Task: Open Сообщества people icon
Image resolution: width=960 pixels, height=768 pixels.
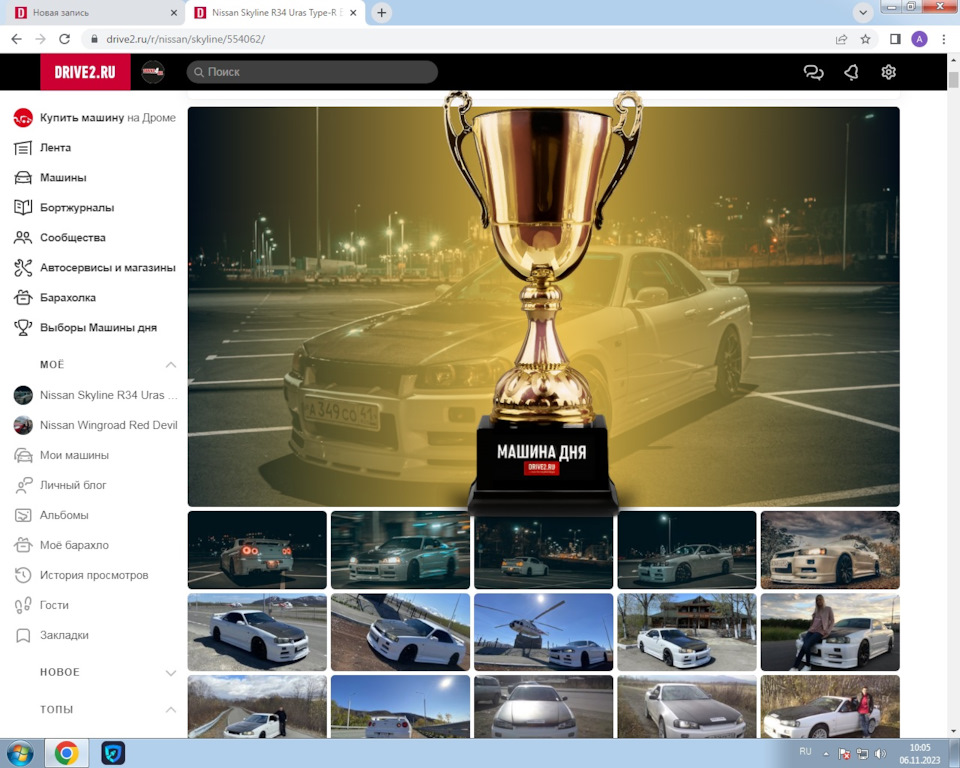Action: pyautogui.click(x=23, y=238)
